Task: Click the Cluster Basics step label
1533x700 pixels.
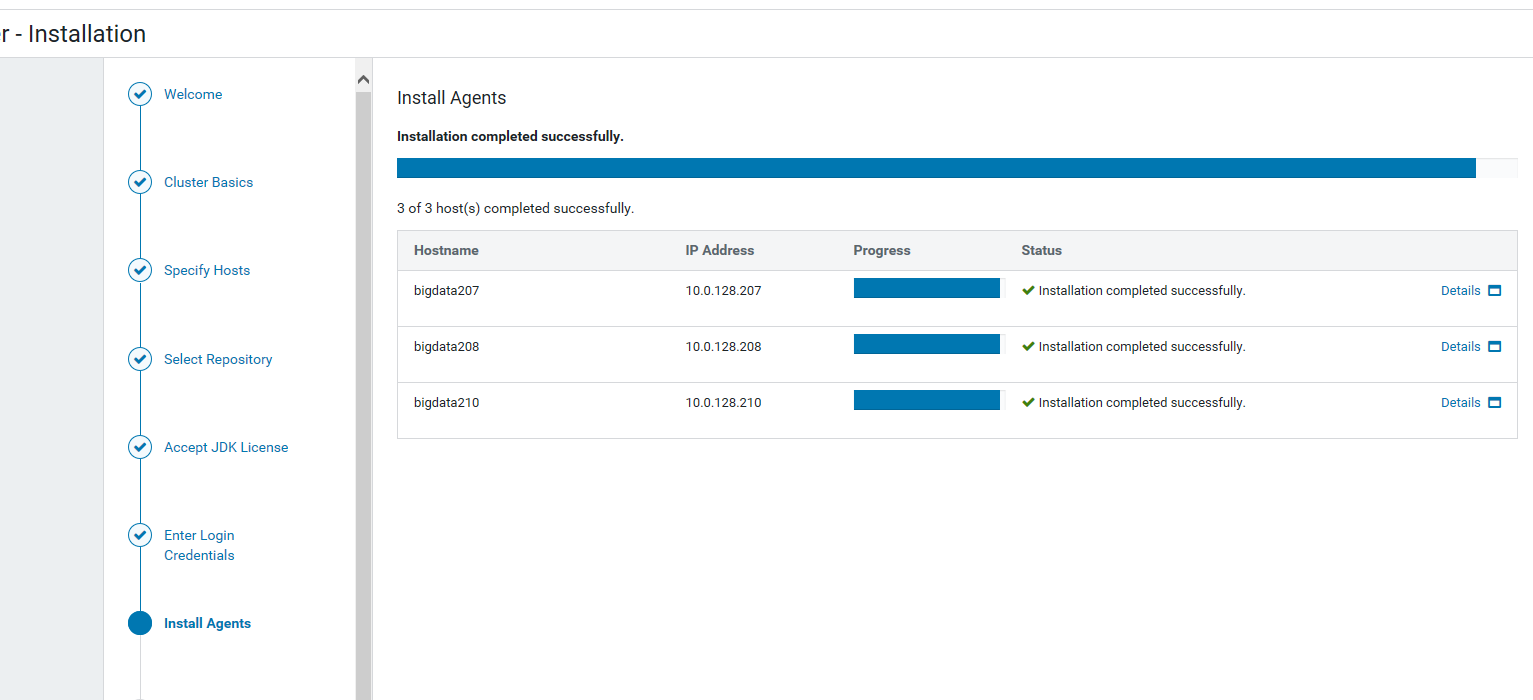Action: 208,182
